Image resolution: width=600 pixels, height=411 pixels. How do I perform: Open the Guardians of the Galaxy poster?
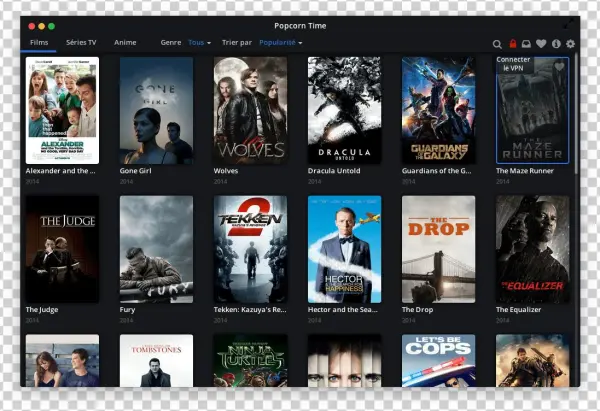439,110
